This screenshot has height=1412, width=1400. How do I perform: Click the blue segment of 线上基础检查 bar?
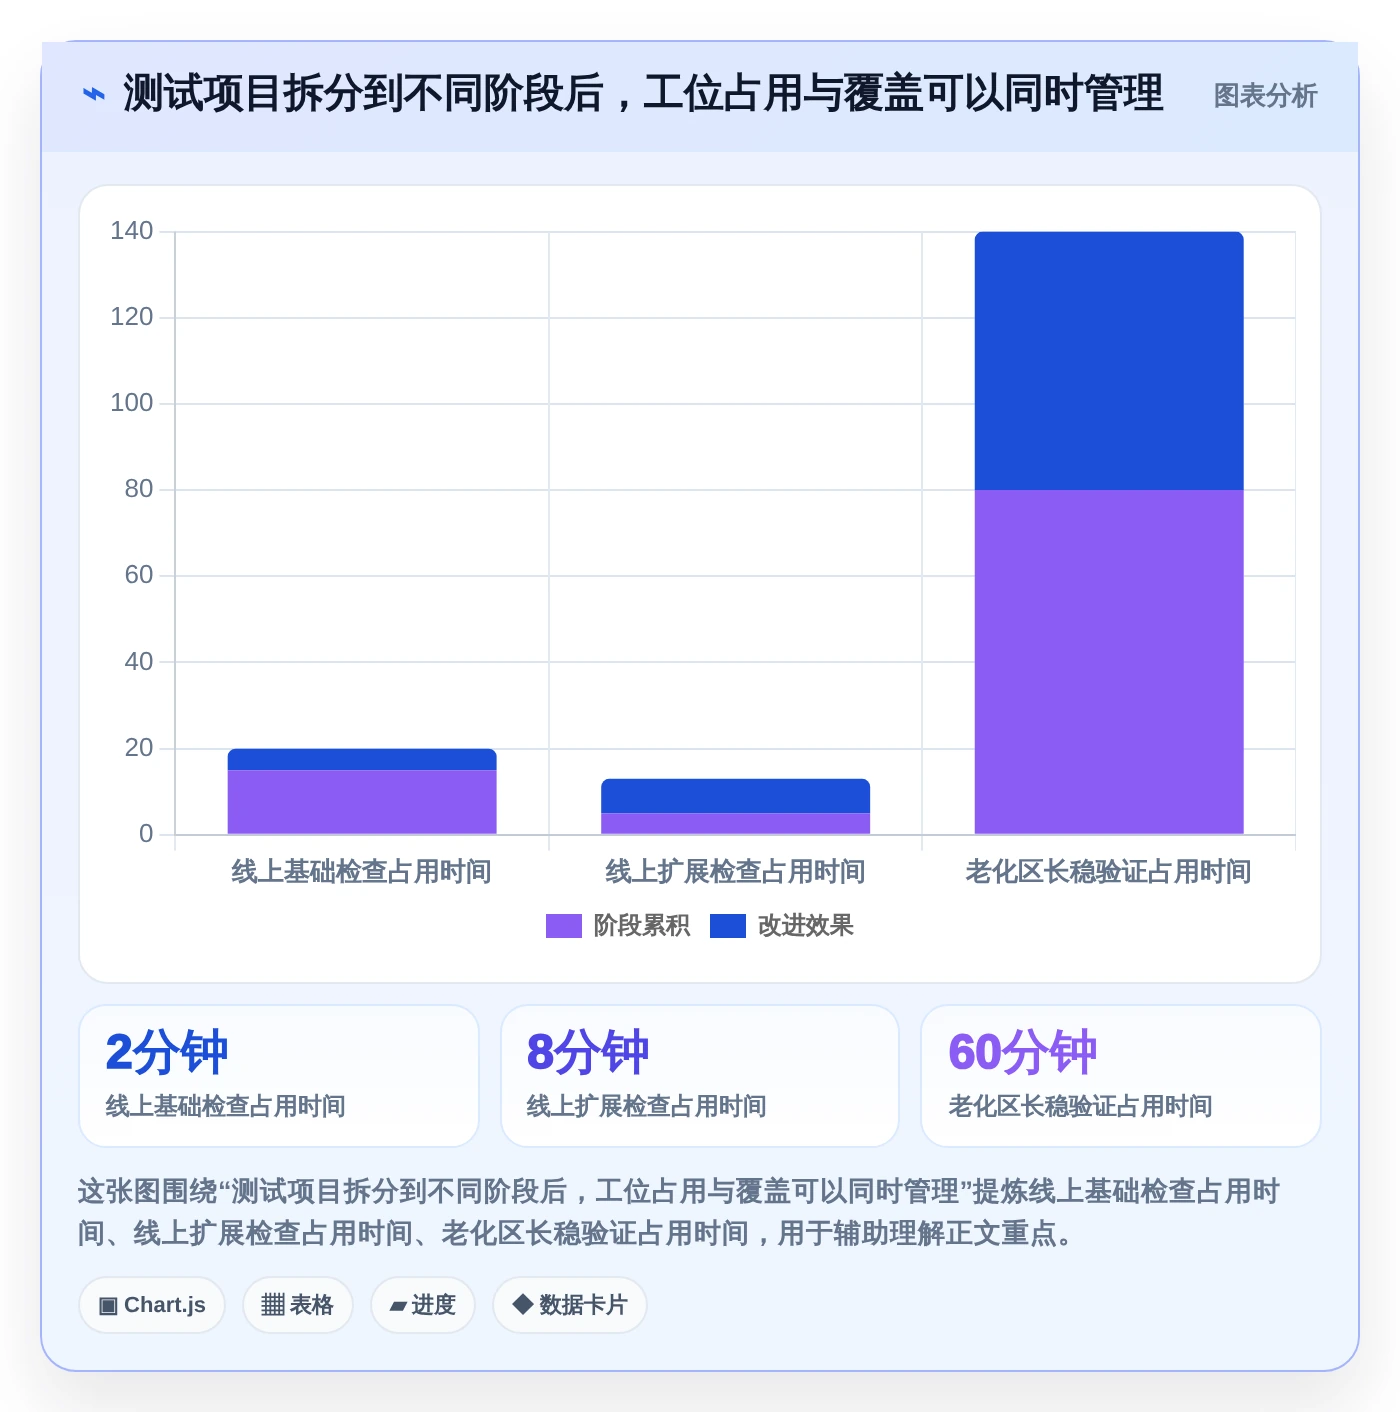(362, 759)
